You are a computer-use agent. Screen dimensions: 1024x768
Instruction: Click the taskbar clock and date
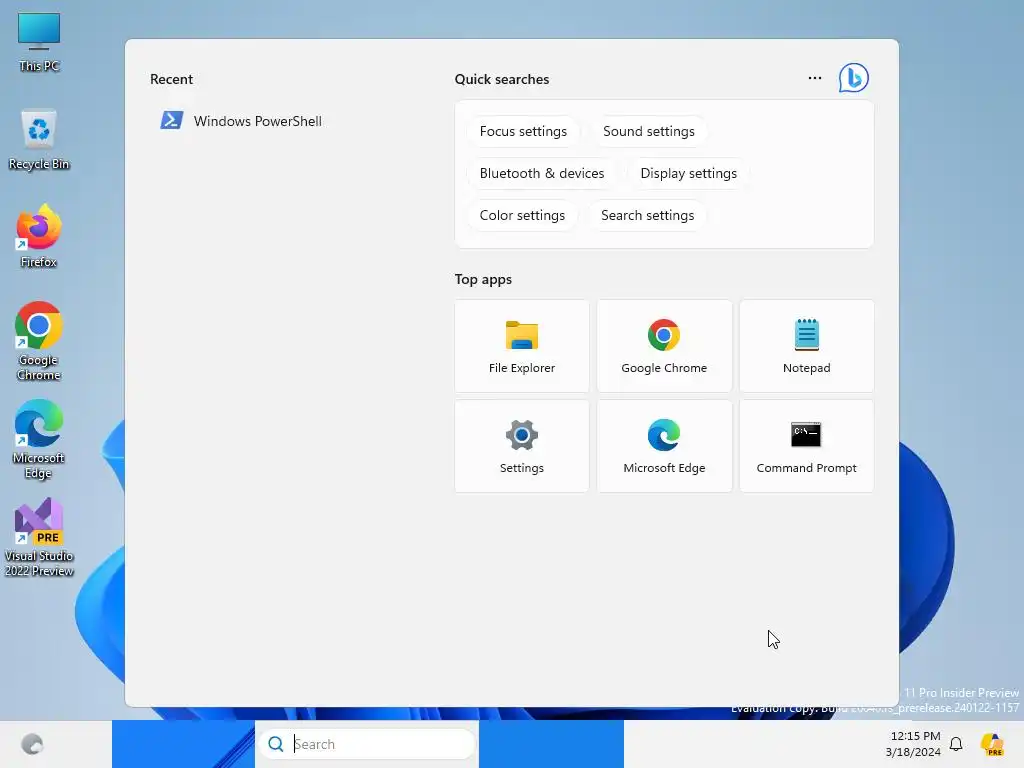(913, 744)
